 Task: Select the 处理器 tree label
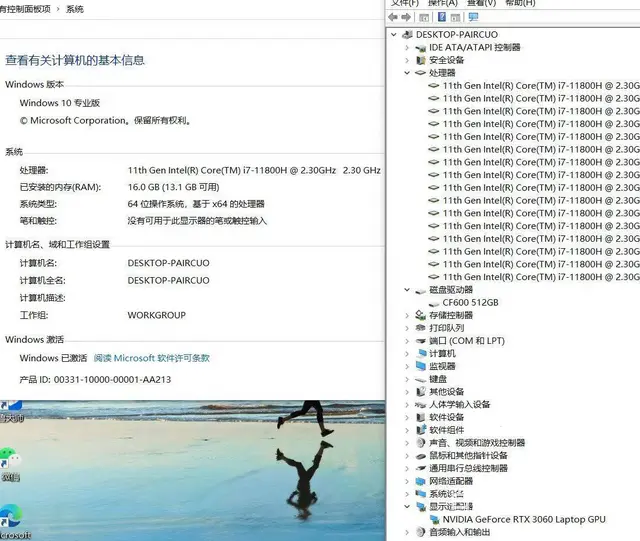(x=442, y=73)
